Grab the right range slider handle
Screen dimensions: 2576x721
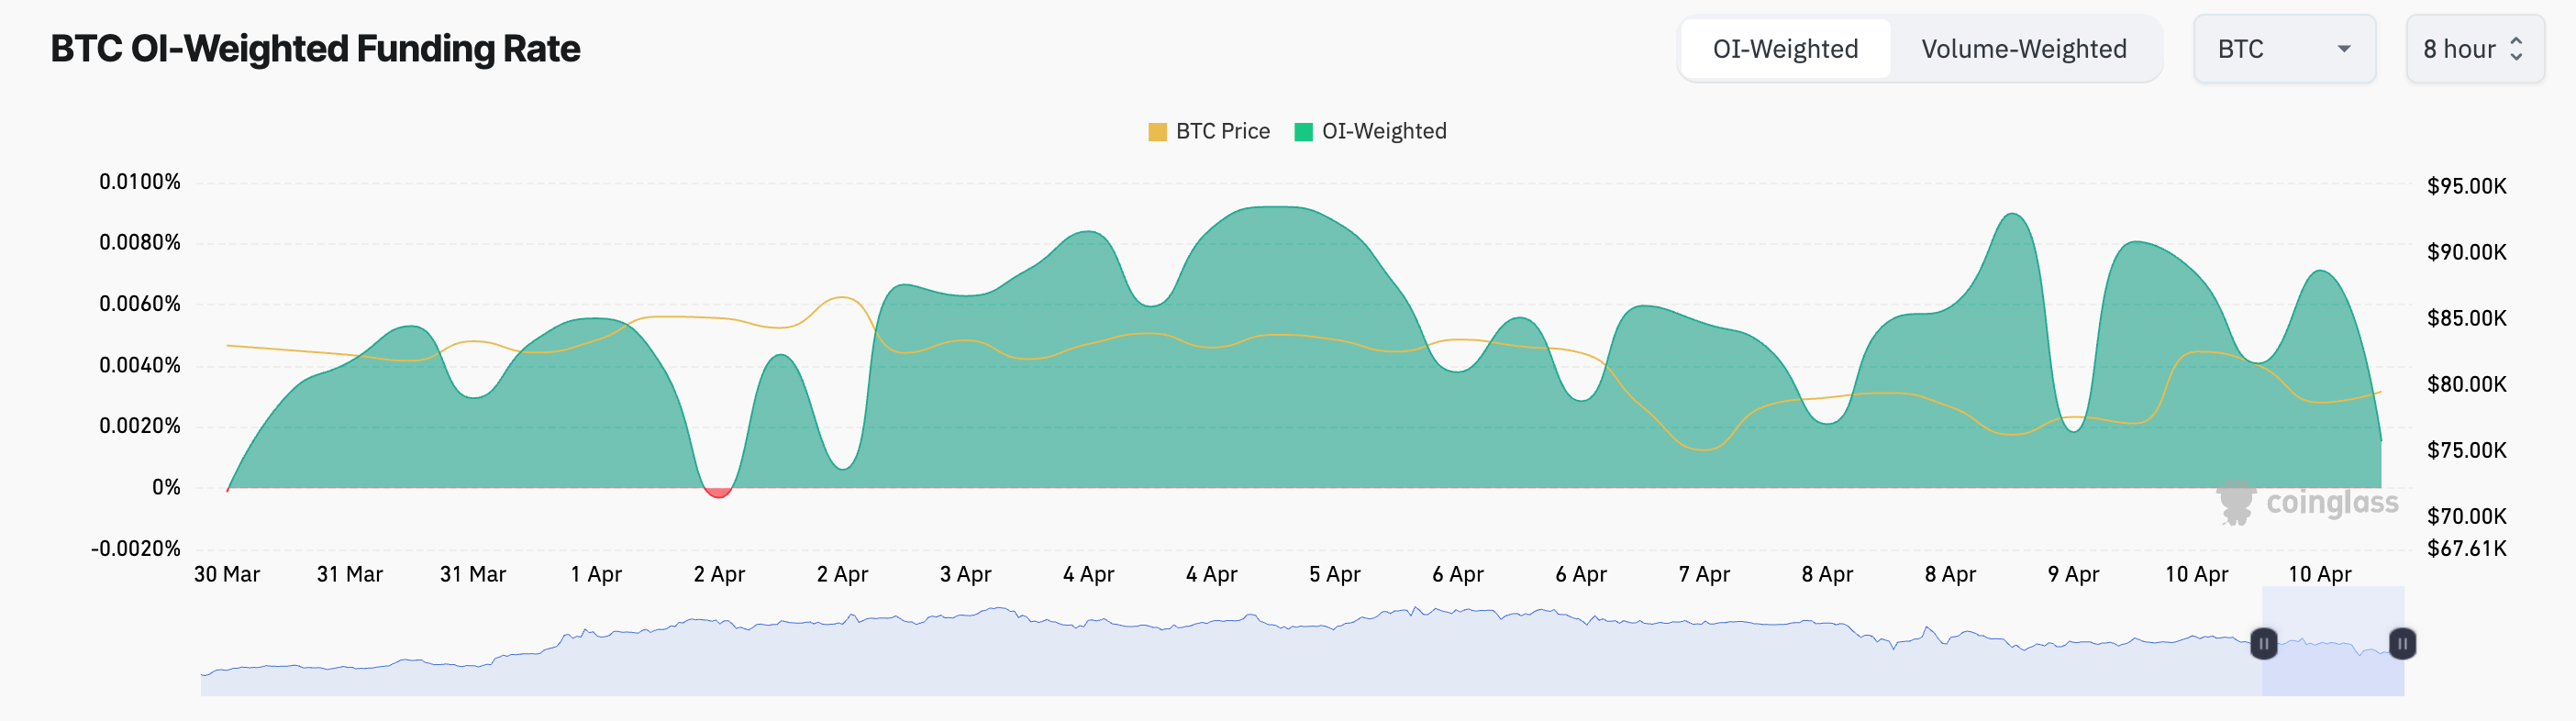click(2402, 643)
